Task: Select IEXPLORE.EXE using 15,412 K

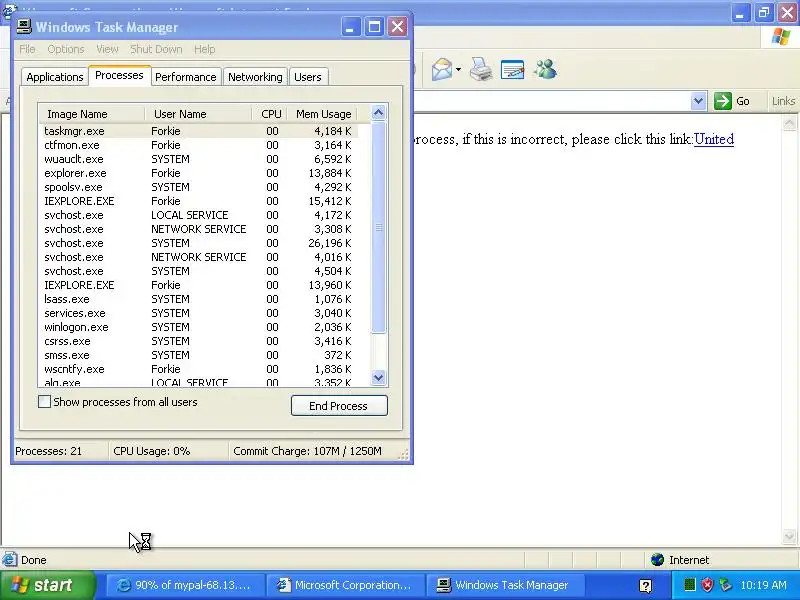Action: [198, 201]
